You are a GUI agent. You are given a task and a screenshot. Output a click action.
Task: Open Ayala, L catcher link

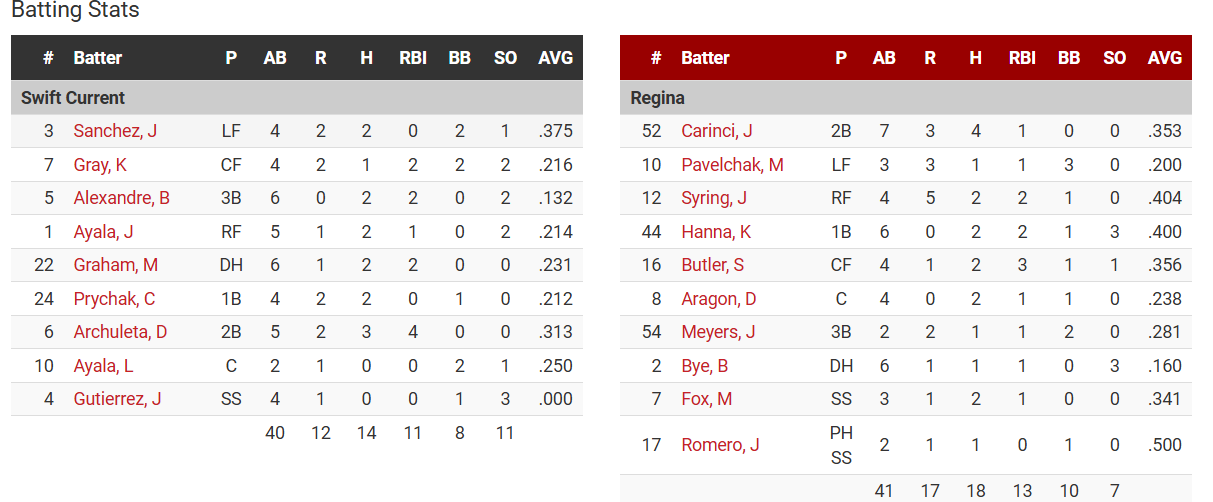pos(103,366)
